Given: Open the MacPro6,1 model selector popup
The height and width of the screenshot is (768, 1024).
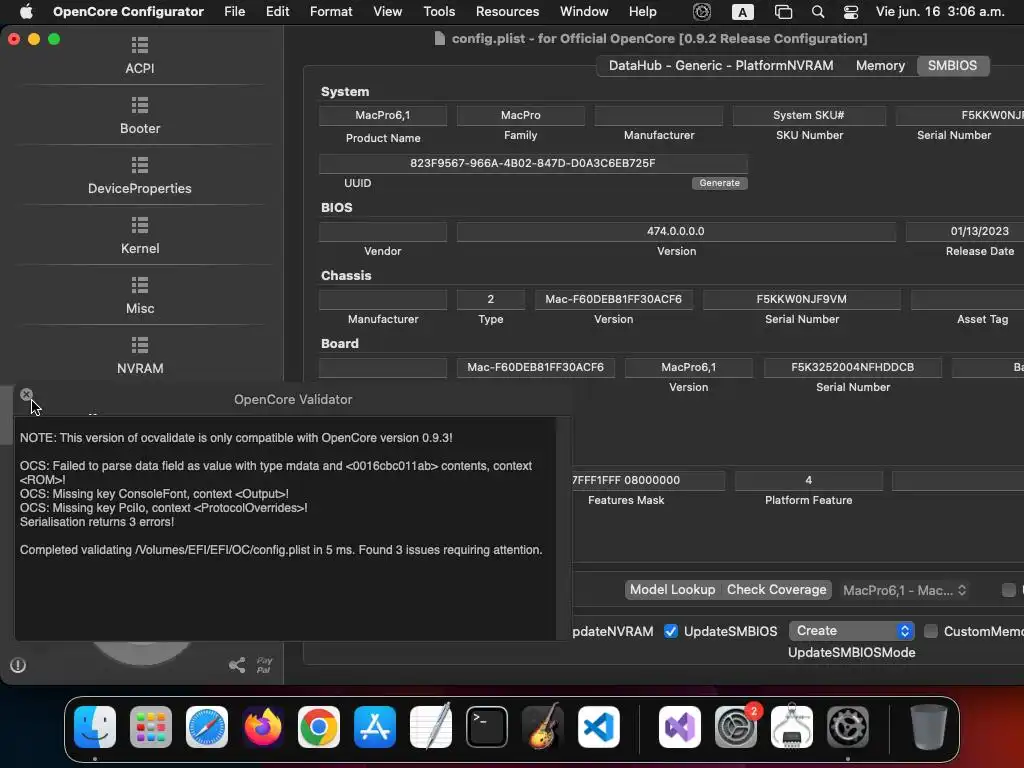Looking at the screenshot, I should tap(904, 590).
